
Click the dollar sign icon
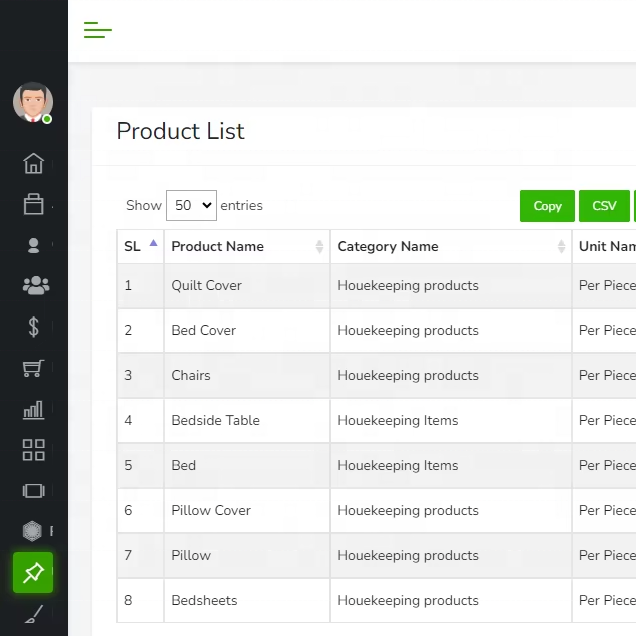click(34, 327)
